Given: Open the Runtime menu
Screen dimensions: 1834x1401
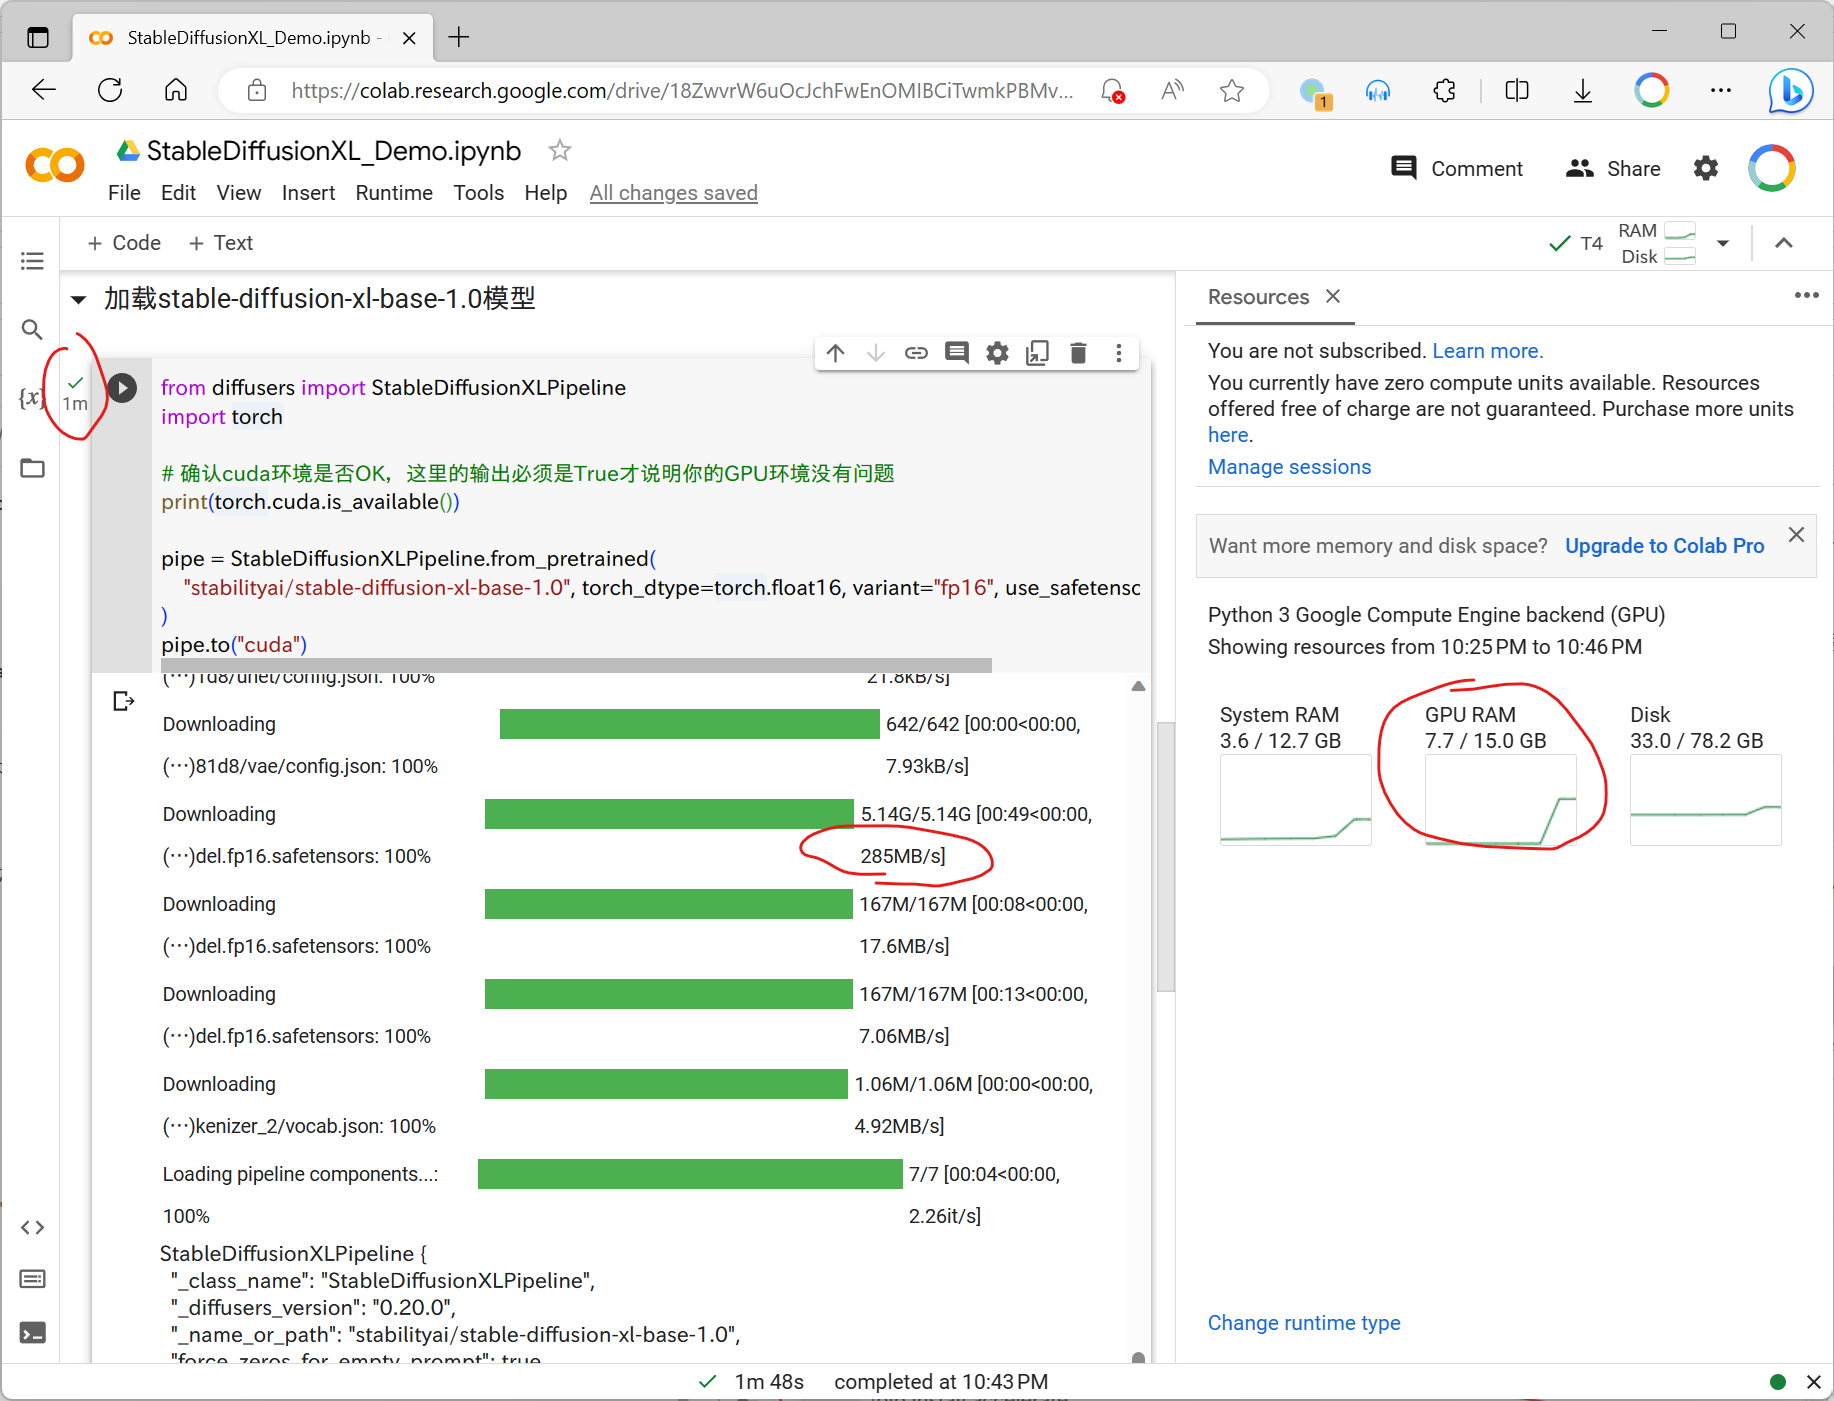Looking at the screenshot, I should (x=394, y=192).
